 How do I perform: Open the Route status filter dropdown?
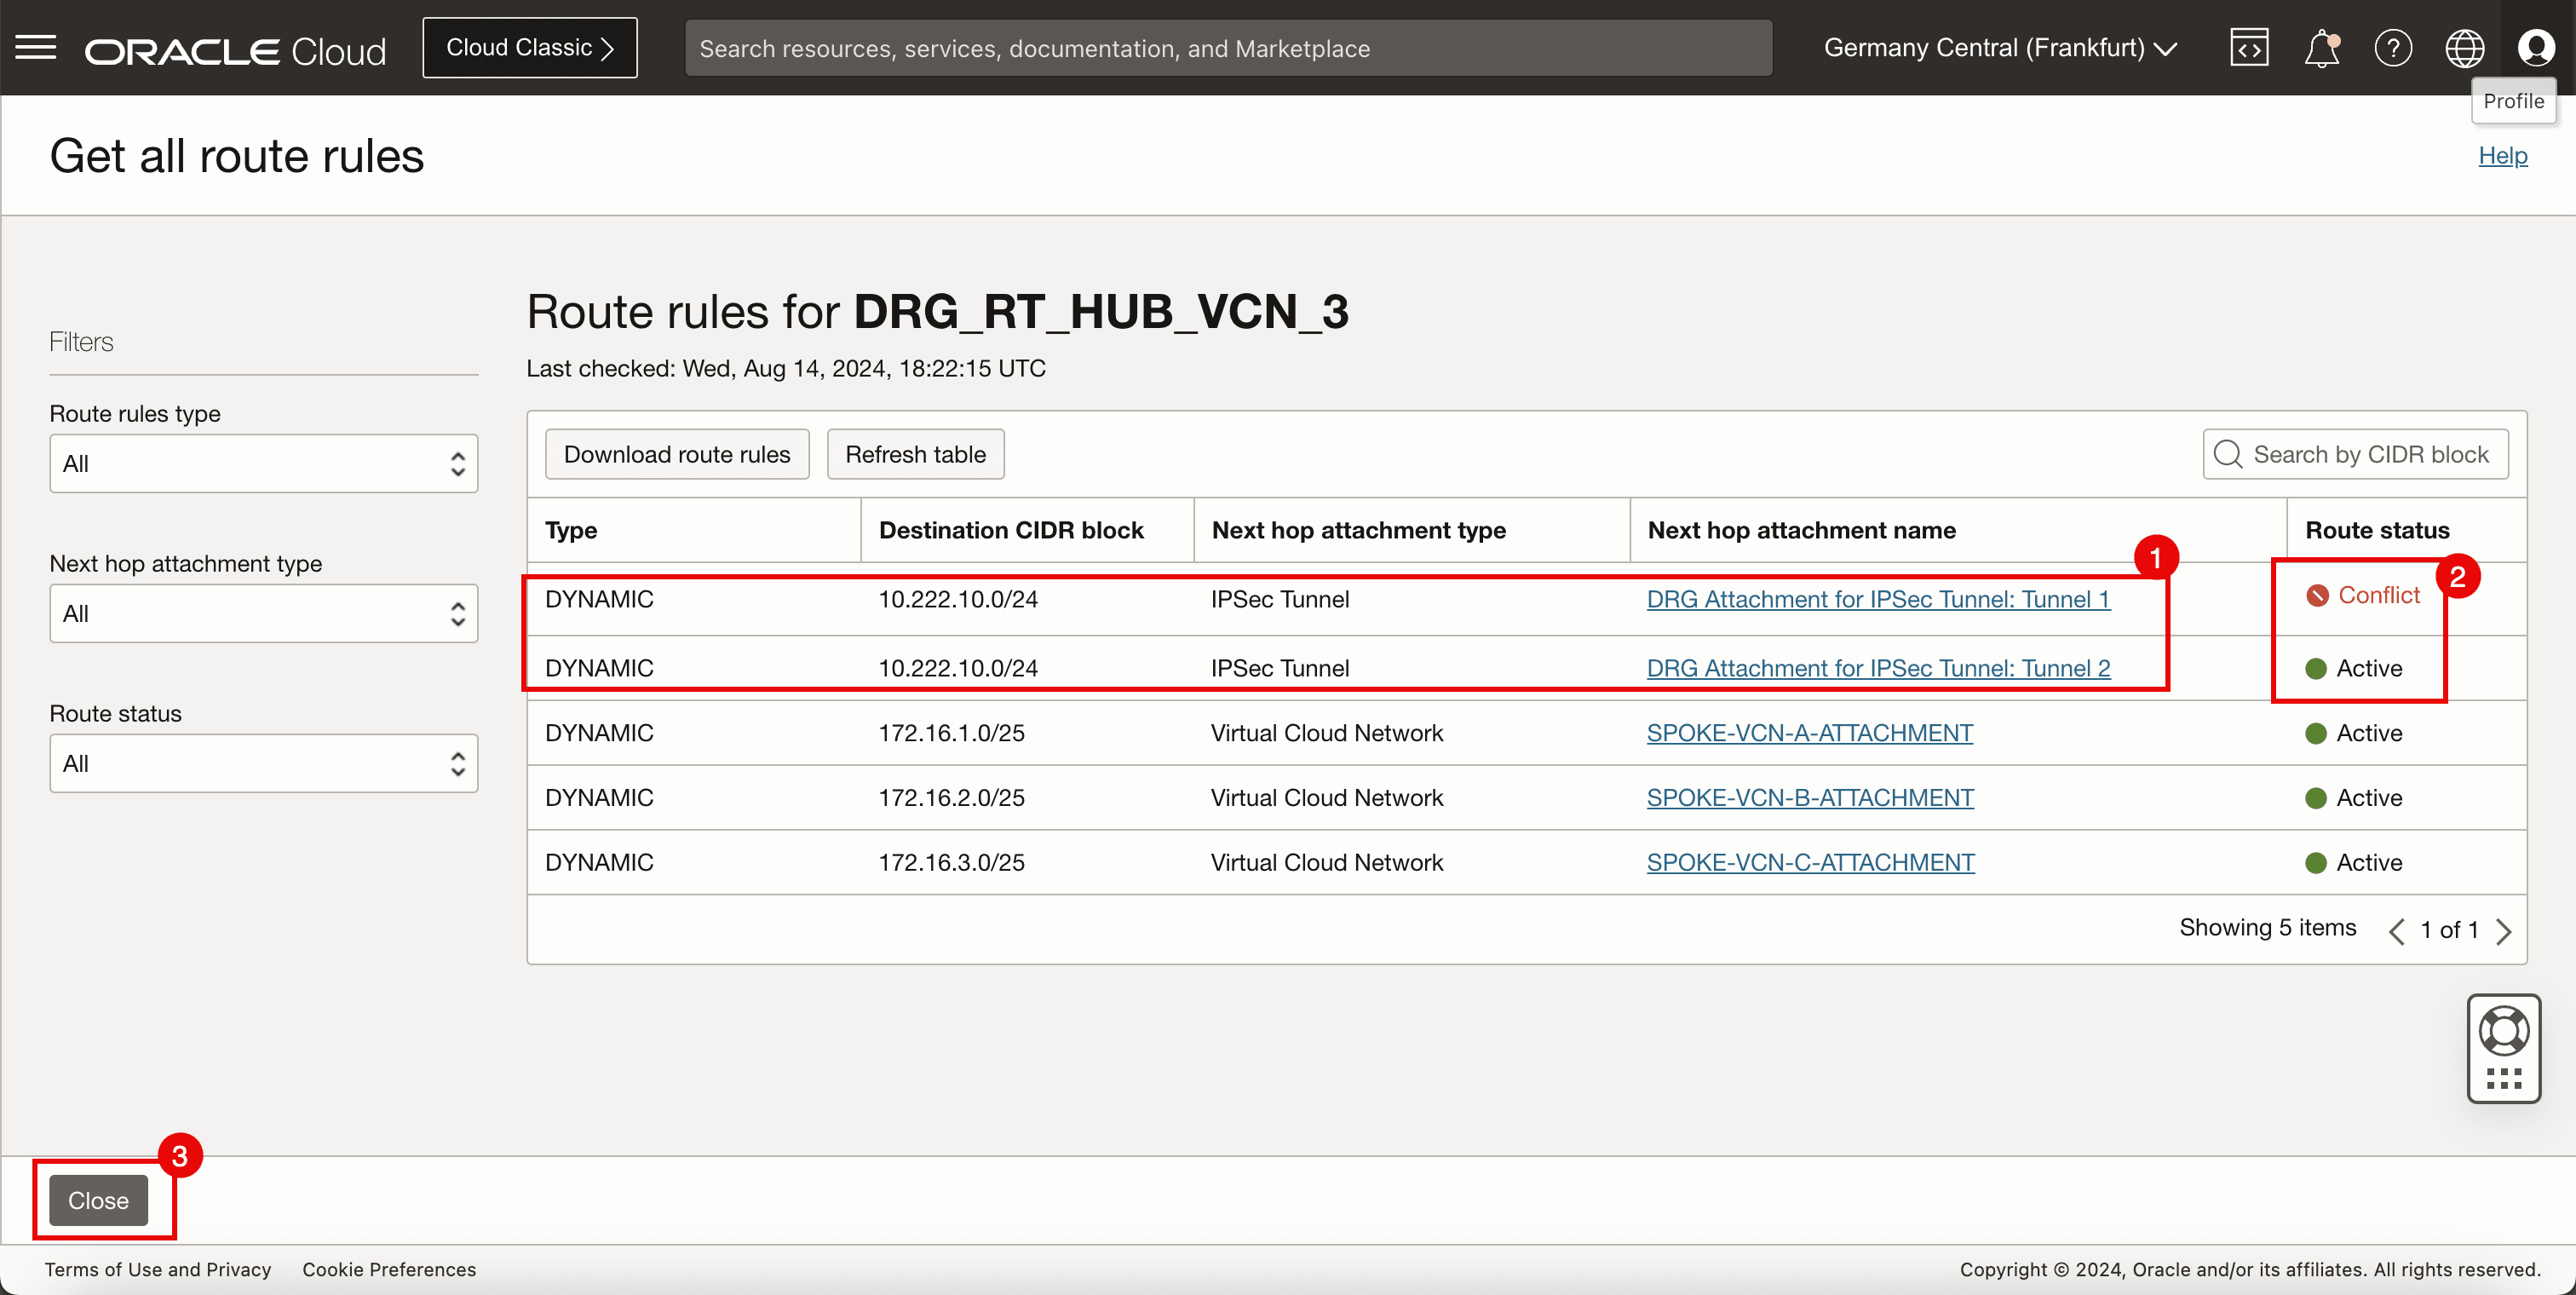pyautogui.click(x=264, y=763)
